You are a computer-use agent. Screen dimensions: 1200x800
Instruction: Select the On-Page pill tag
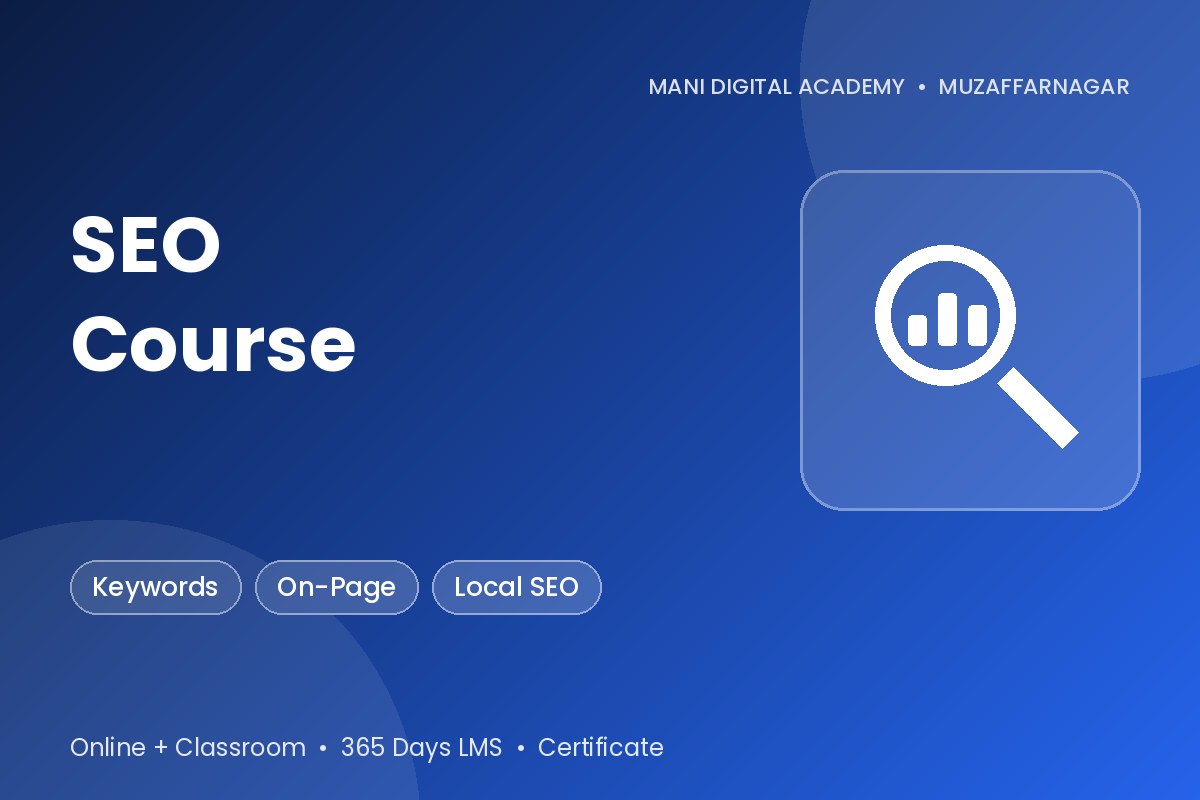(337, 587)
